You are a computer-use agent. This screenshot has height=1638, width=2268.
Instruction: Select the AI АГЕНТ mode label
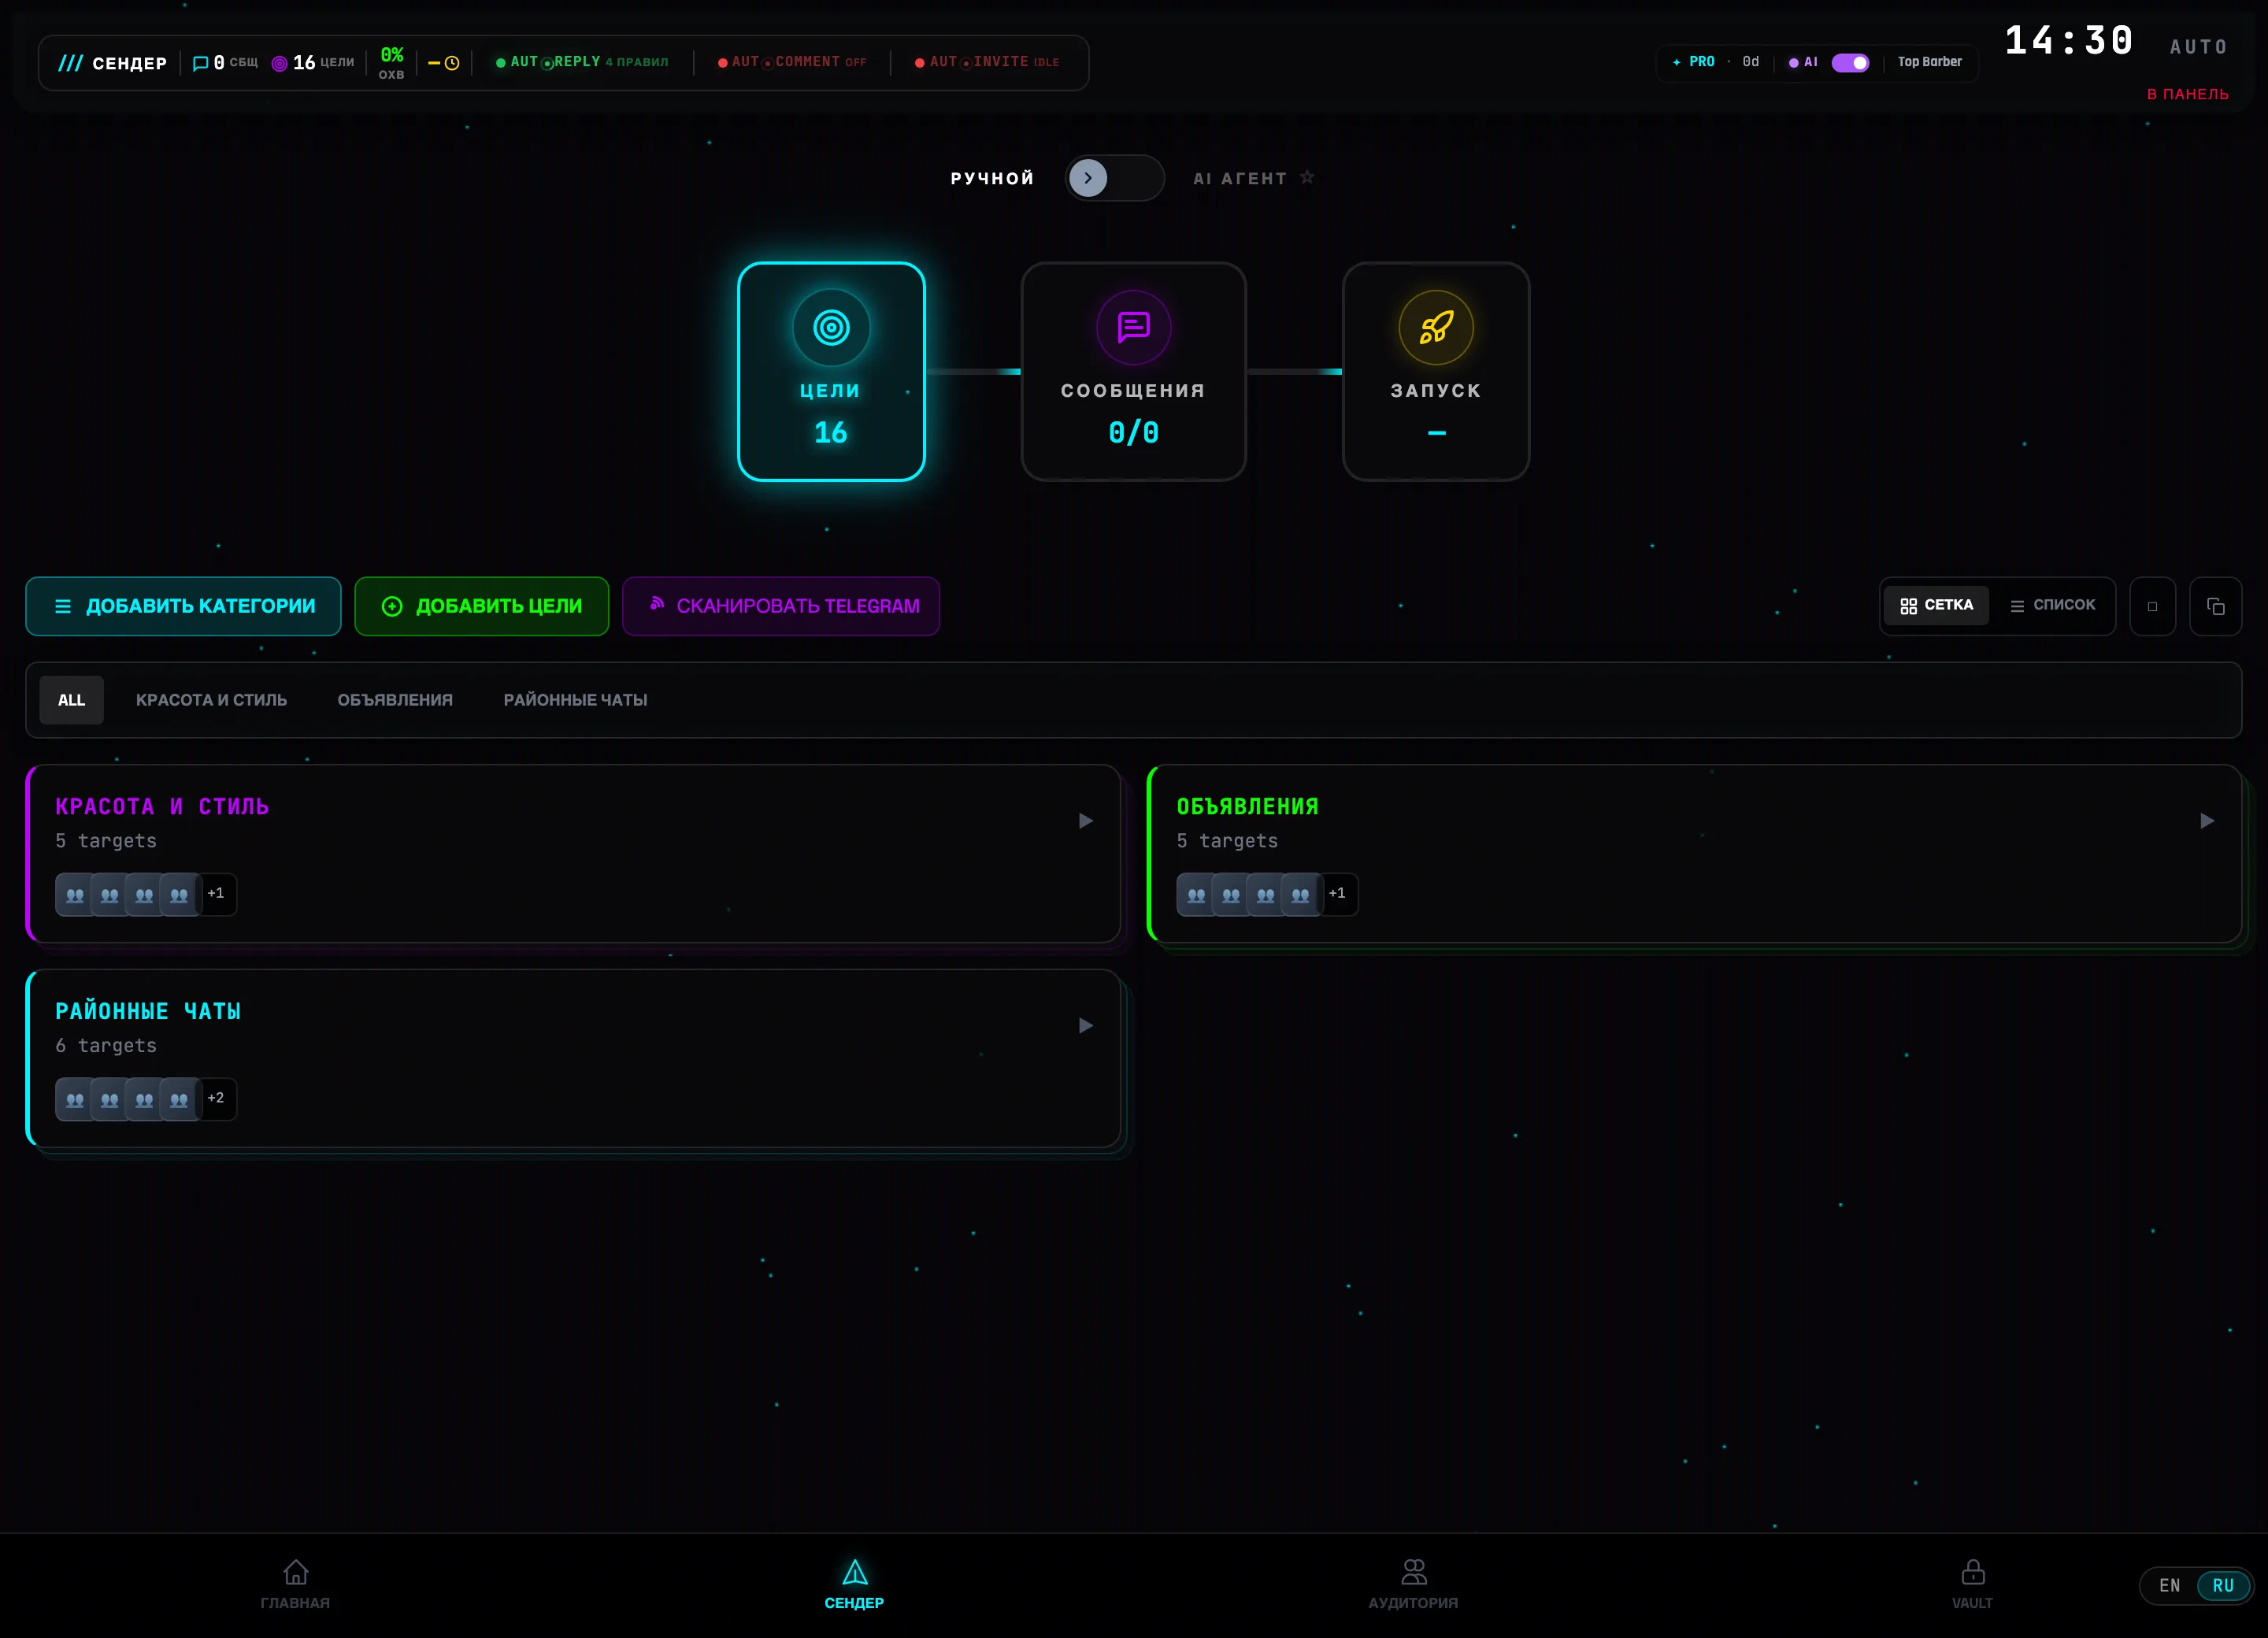point(1240,178)
